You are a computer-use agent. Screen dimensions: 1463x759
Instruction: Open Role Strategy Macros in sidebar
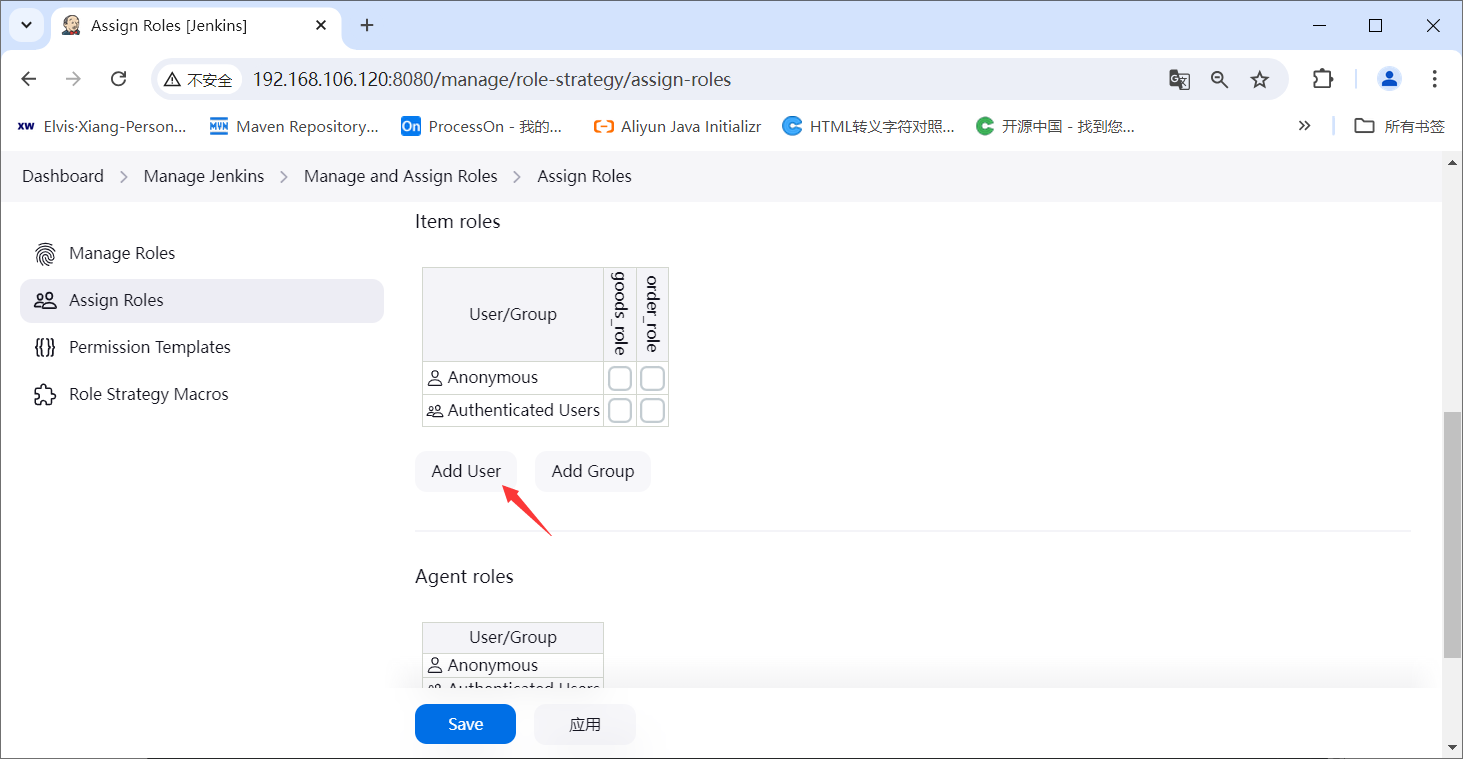202,395
